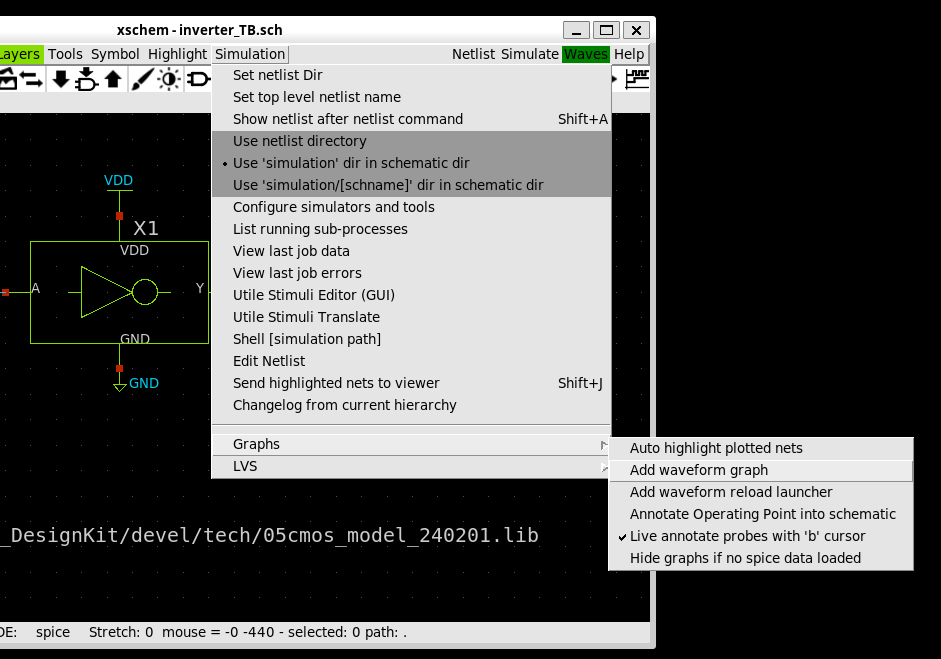Minimize the xschem window
The image size is (941, 659).
click(x=576, y=30)
